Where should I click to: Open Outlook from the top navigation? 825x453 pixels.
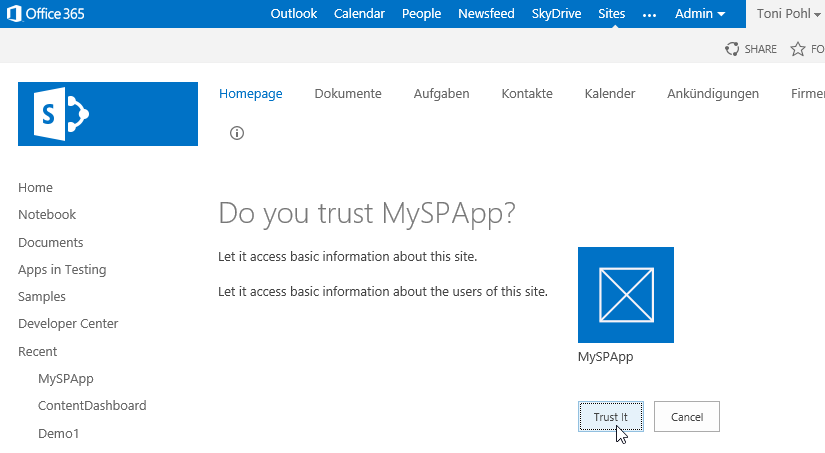(x=294, y=14)
